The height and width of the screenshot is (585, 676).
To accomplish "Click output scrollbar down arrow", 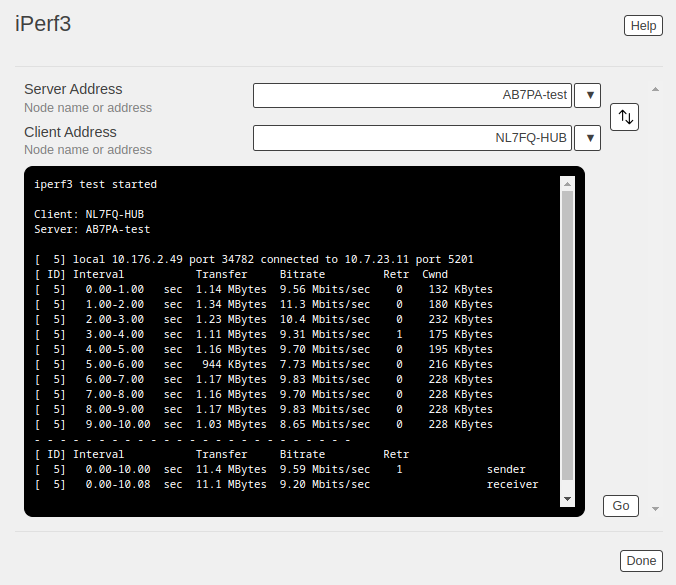I will 567,499.
